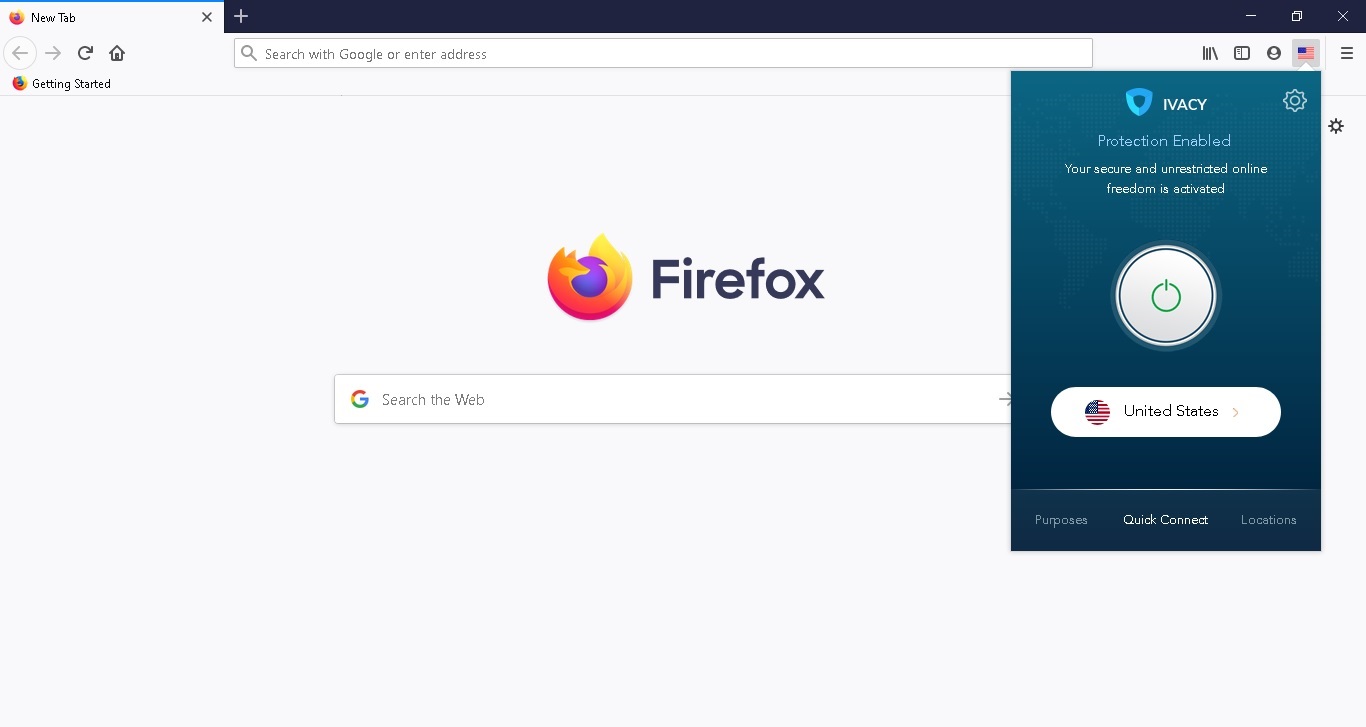Switch to the Purposes tab
Screen dimensions: 1366x727
[1061, 520]
